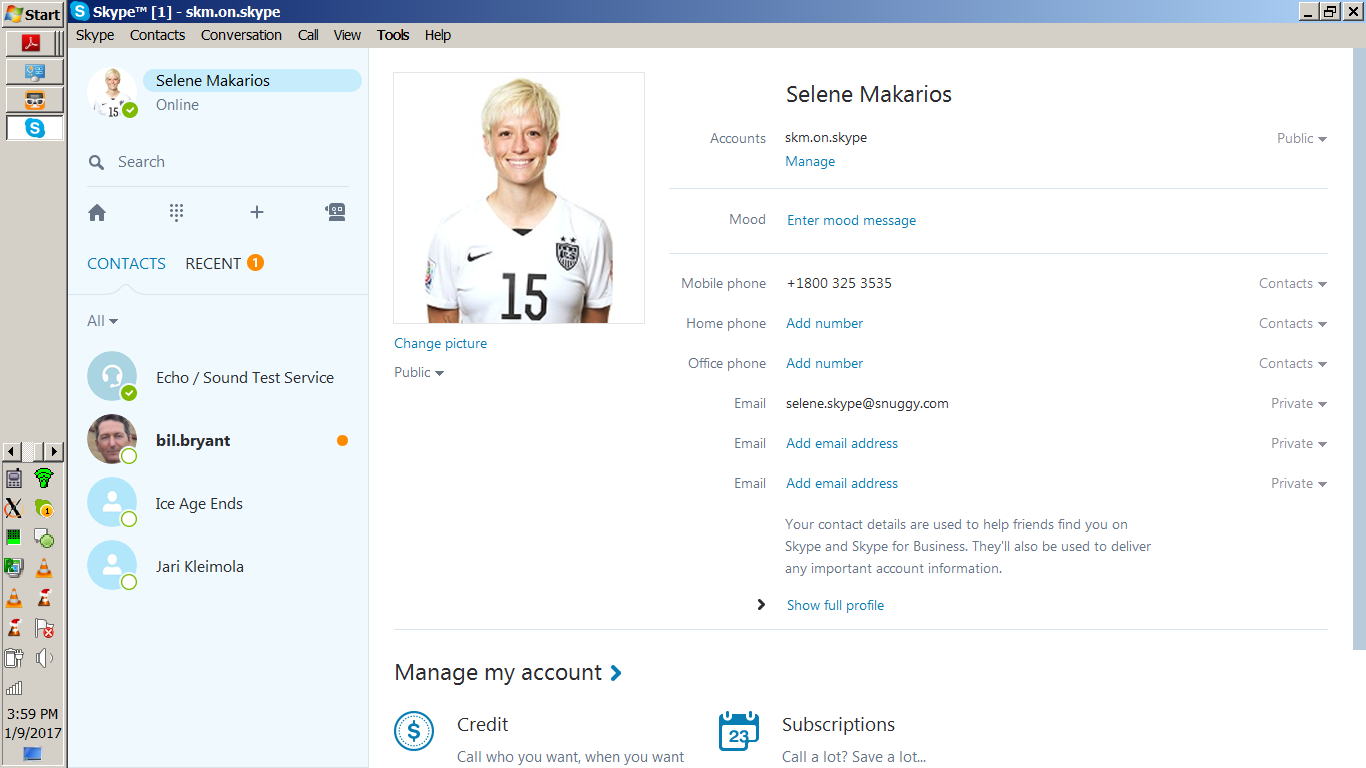Open the dial pad icon

[x=177, y=212]
